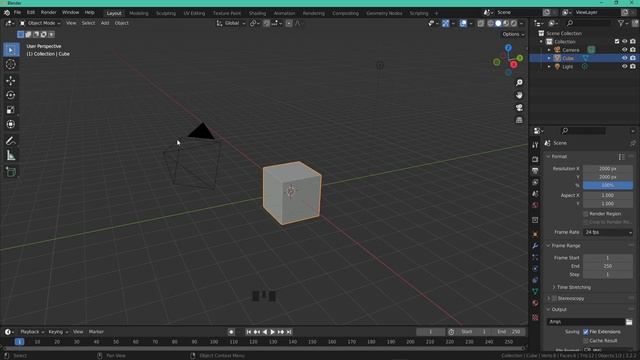The height and width of the screenshot is (360, 640).
Task: Hide the Camera in the outliner
Action: coord(624,50)
